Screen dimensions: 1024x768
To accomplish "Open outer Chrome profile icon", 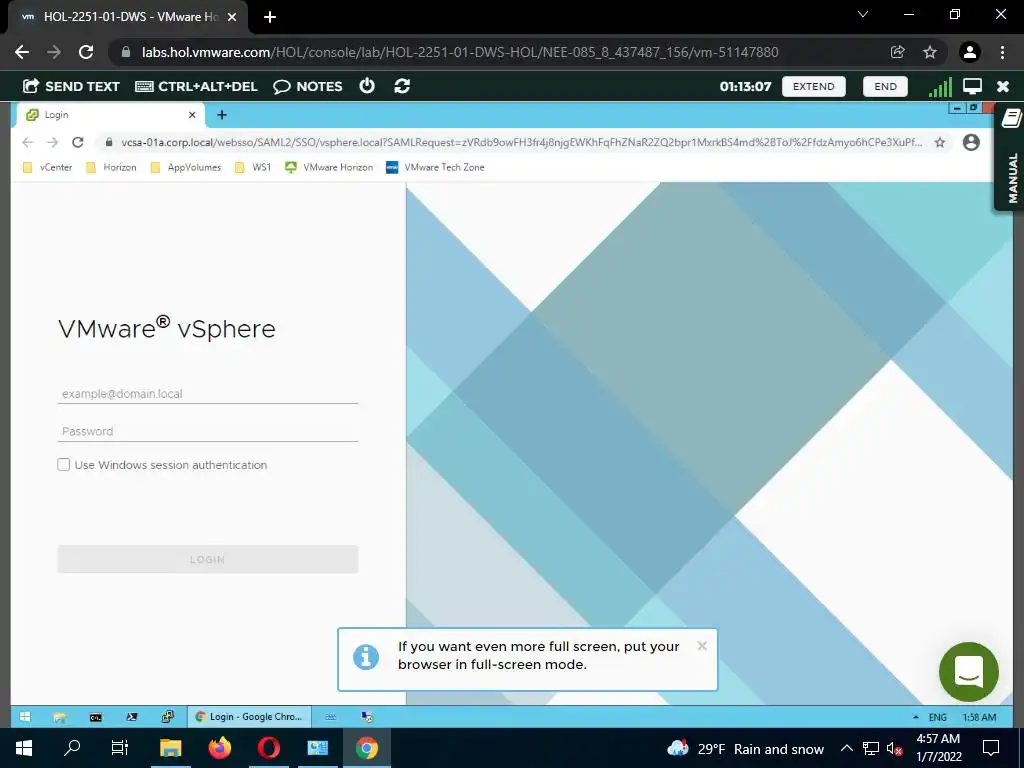I will click(x=970, y=52).
